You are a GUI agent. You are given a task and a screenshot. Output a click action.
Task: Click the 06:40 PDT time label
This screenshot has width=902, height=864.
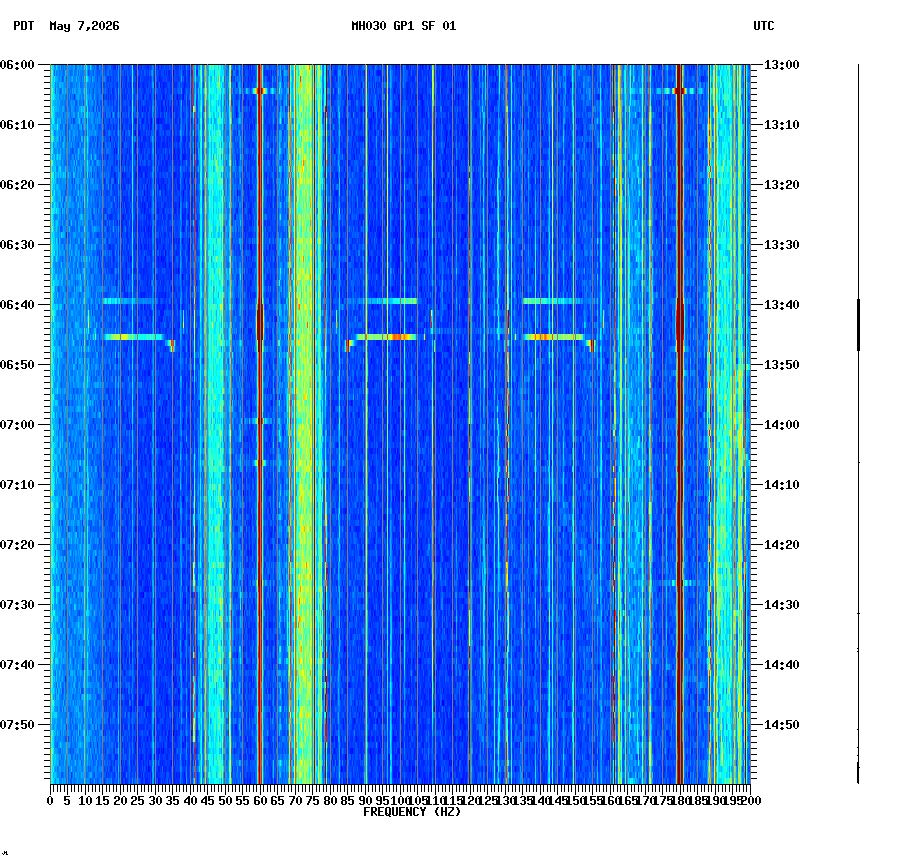(x=17, y=305)
